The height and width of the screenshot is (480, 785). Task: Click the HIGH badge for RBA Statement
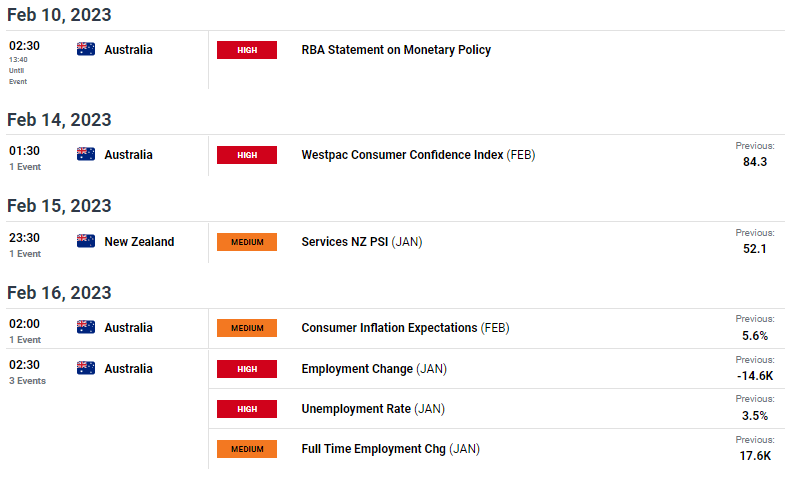[247, 50]
